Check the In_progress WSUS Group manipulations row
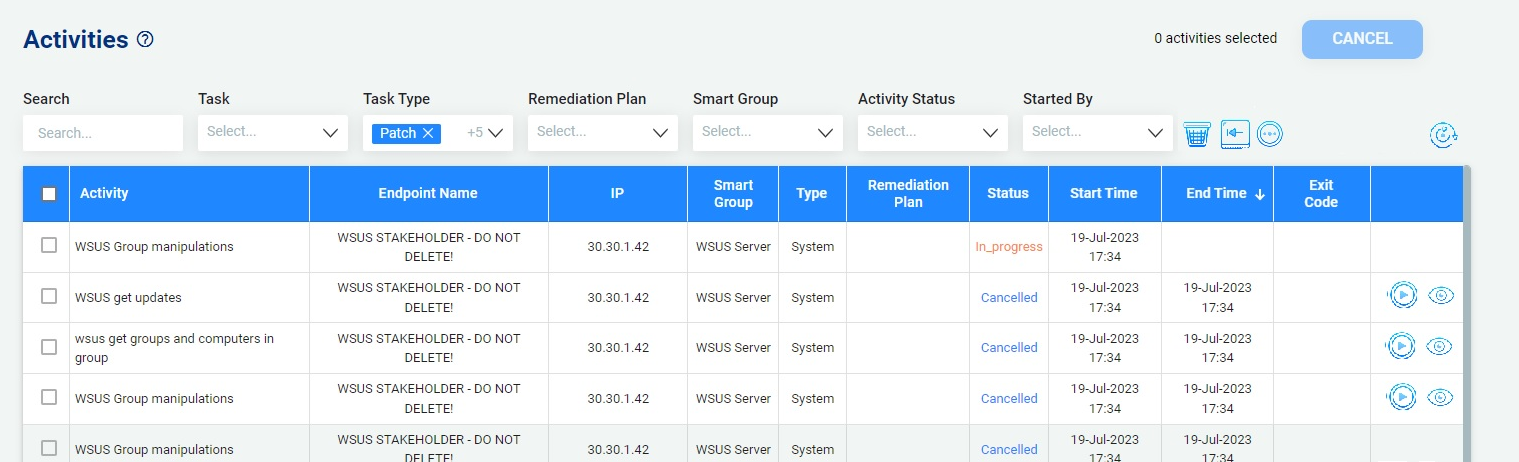Viewport: 1519px width, 462px height. tap(49, 246)
